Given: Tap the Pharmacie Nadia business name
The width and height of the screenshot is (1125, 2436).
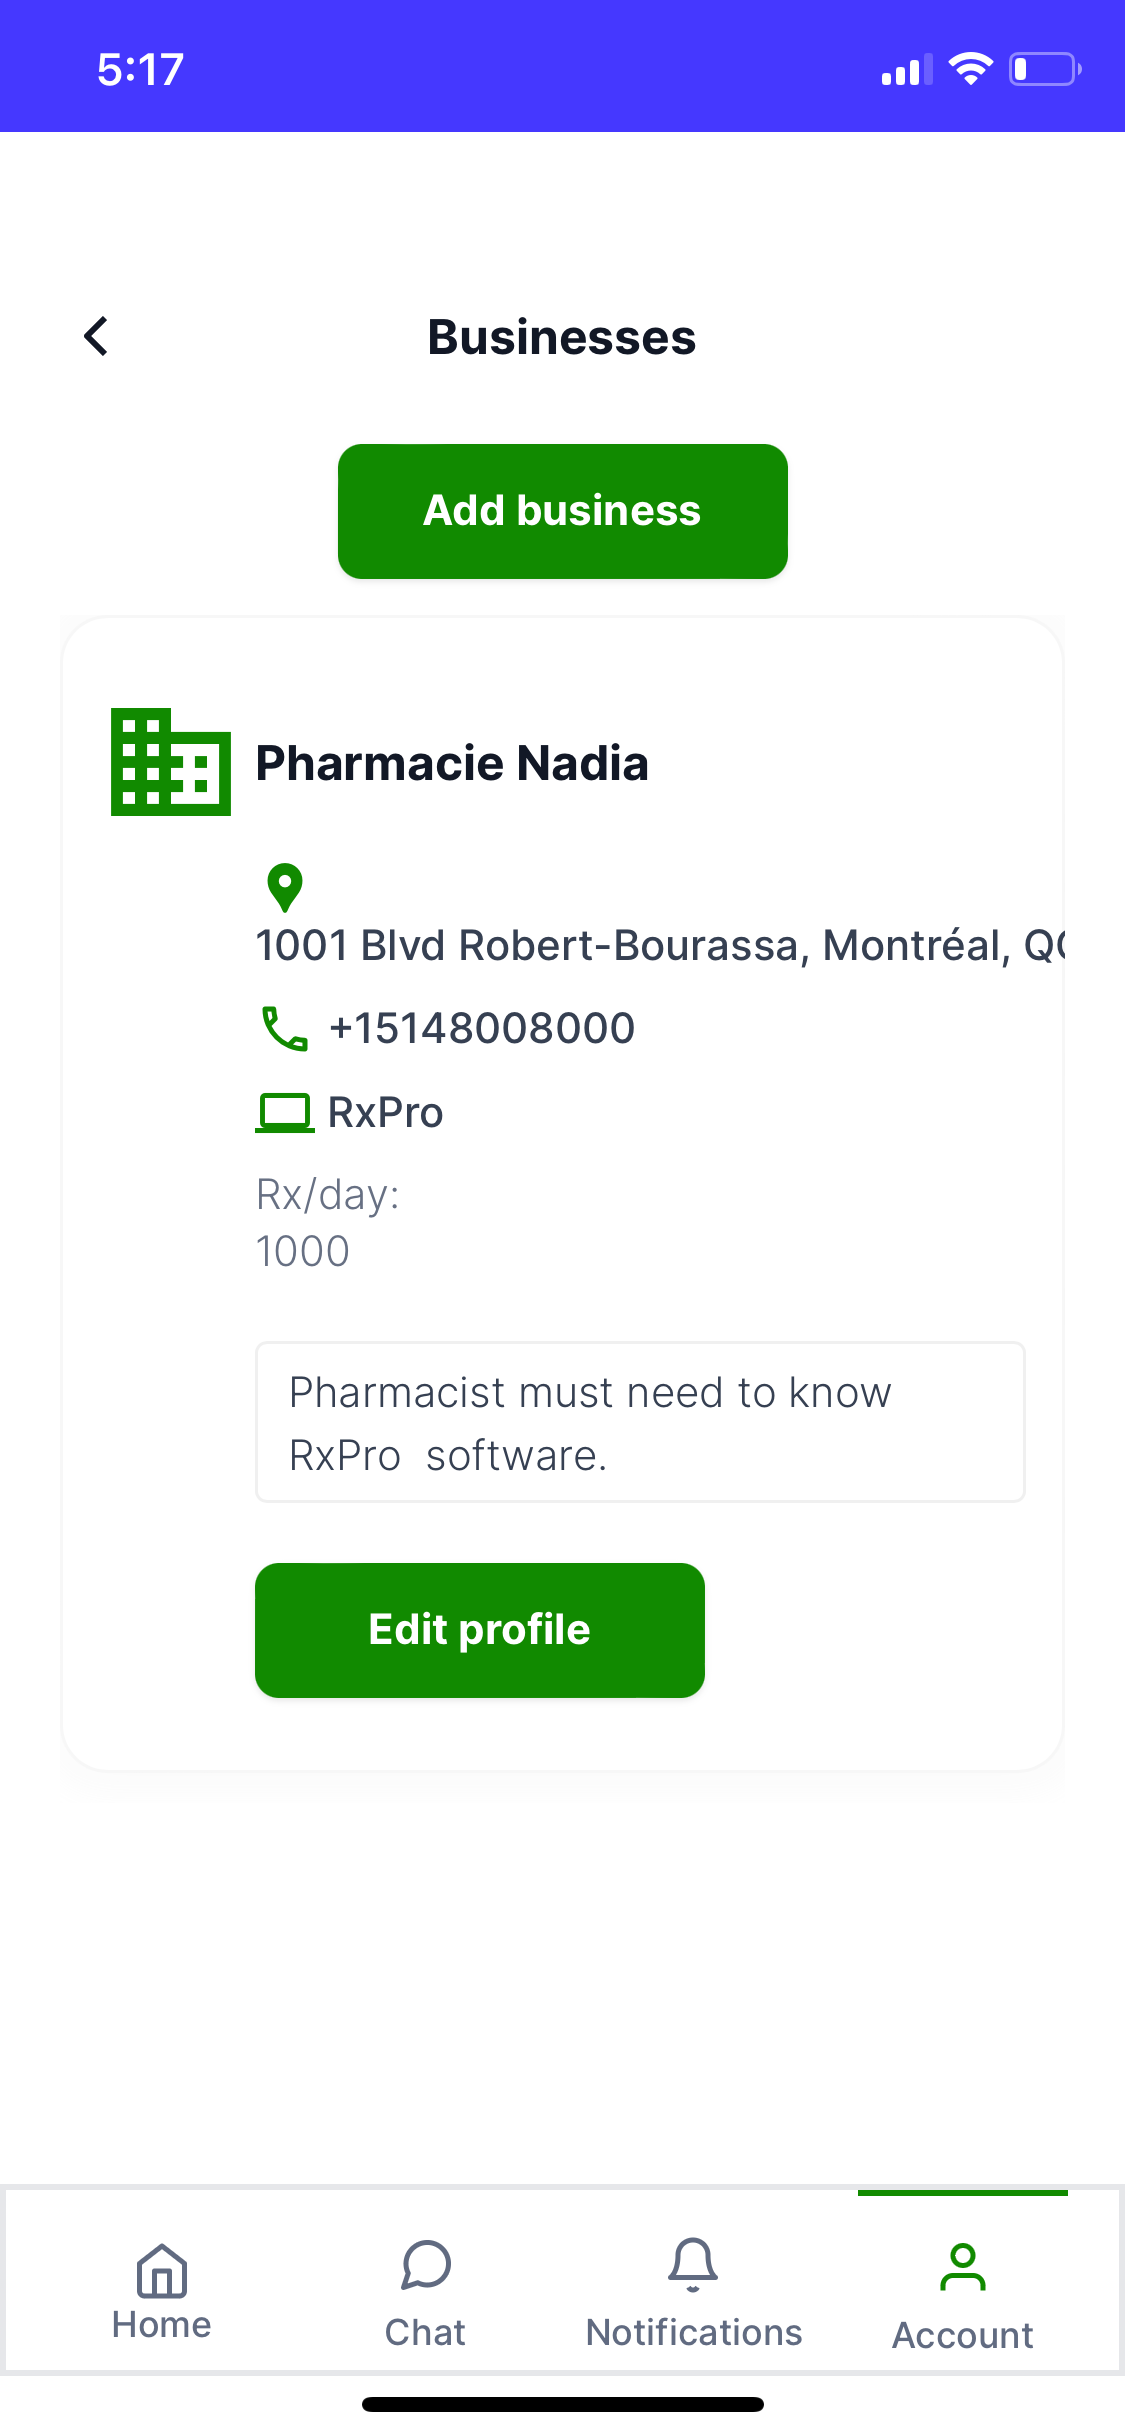Looking at the screenshot, I should coord(452,763).
